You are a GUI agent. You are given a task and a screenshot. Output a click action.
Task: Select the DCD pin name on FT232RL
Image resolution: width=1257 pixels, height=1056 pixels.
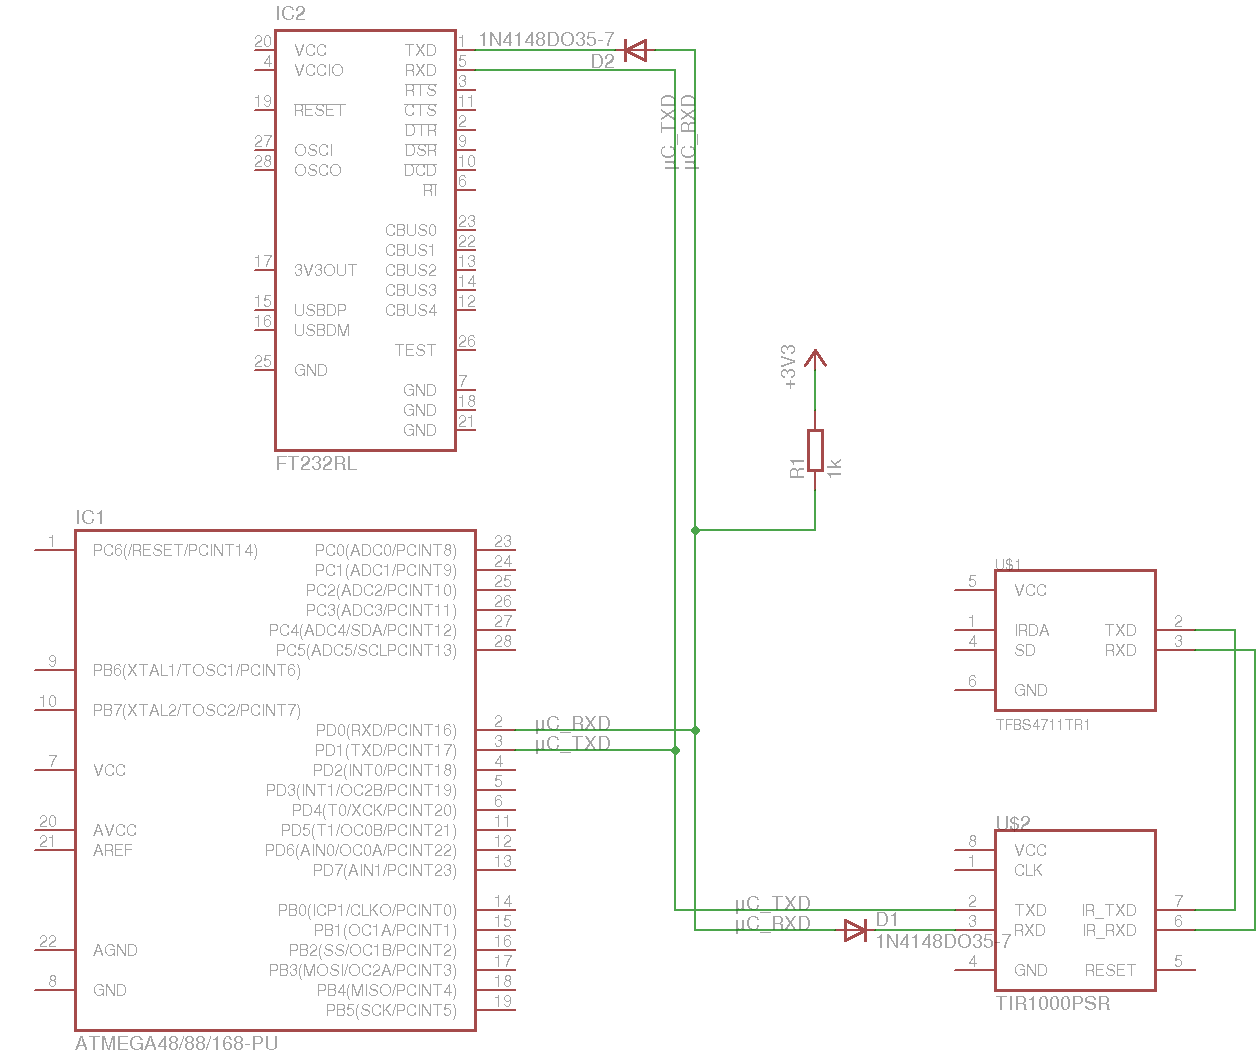[x=421, y=170]
